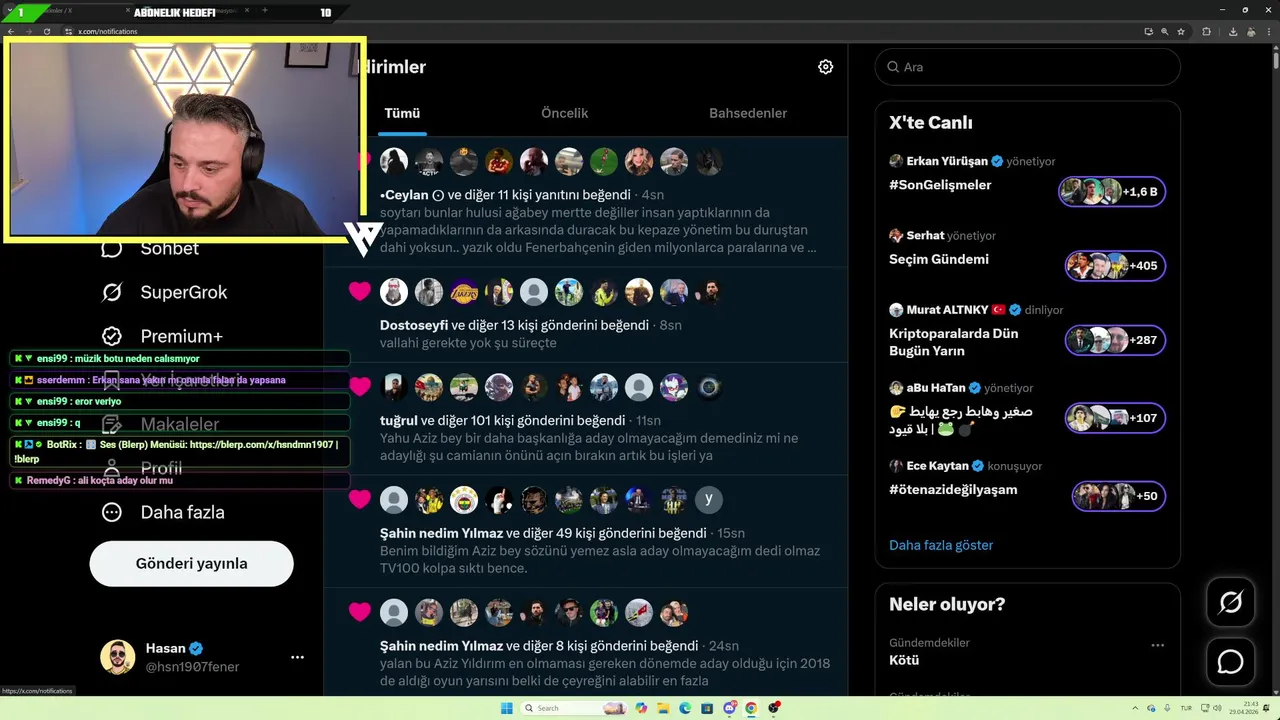Screen dimensions: 1280x720
Task: Switch to Öncelik tab
Action: (564, 113)
